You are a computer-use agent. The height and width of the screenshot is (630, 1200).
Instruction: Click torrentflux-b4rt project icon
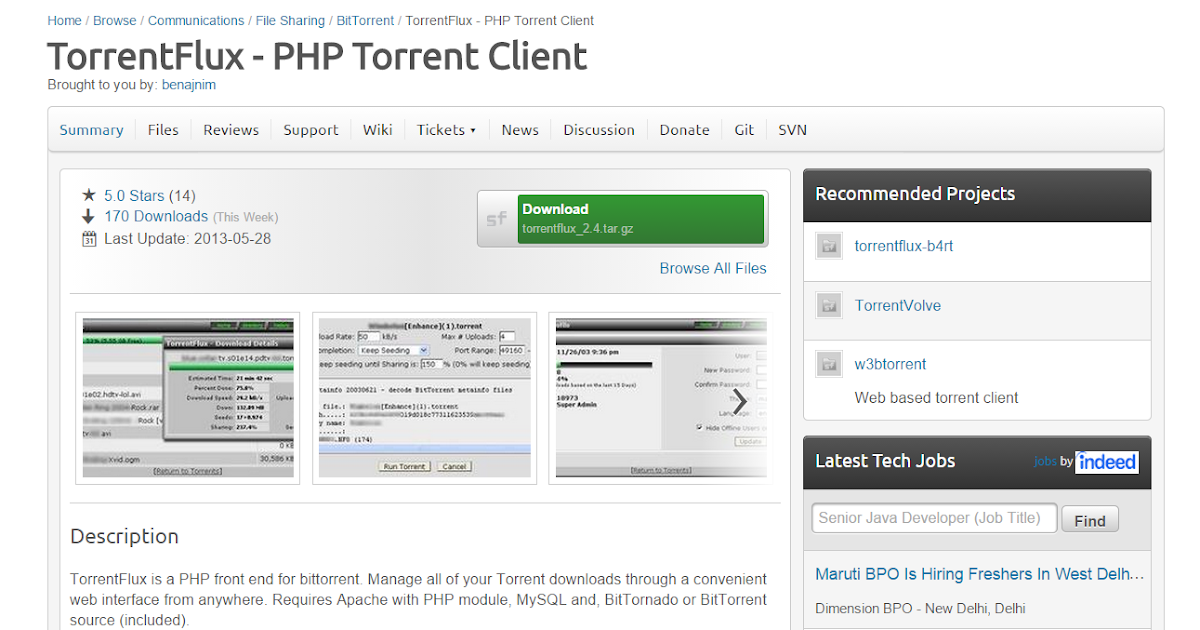coord(828,246)
